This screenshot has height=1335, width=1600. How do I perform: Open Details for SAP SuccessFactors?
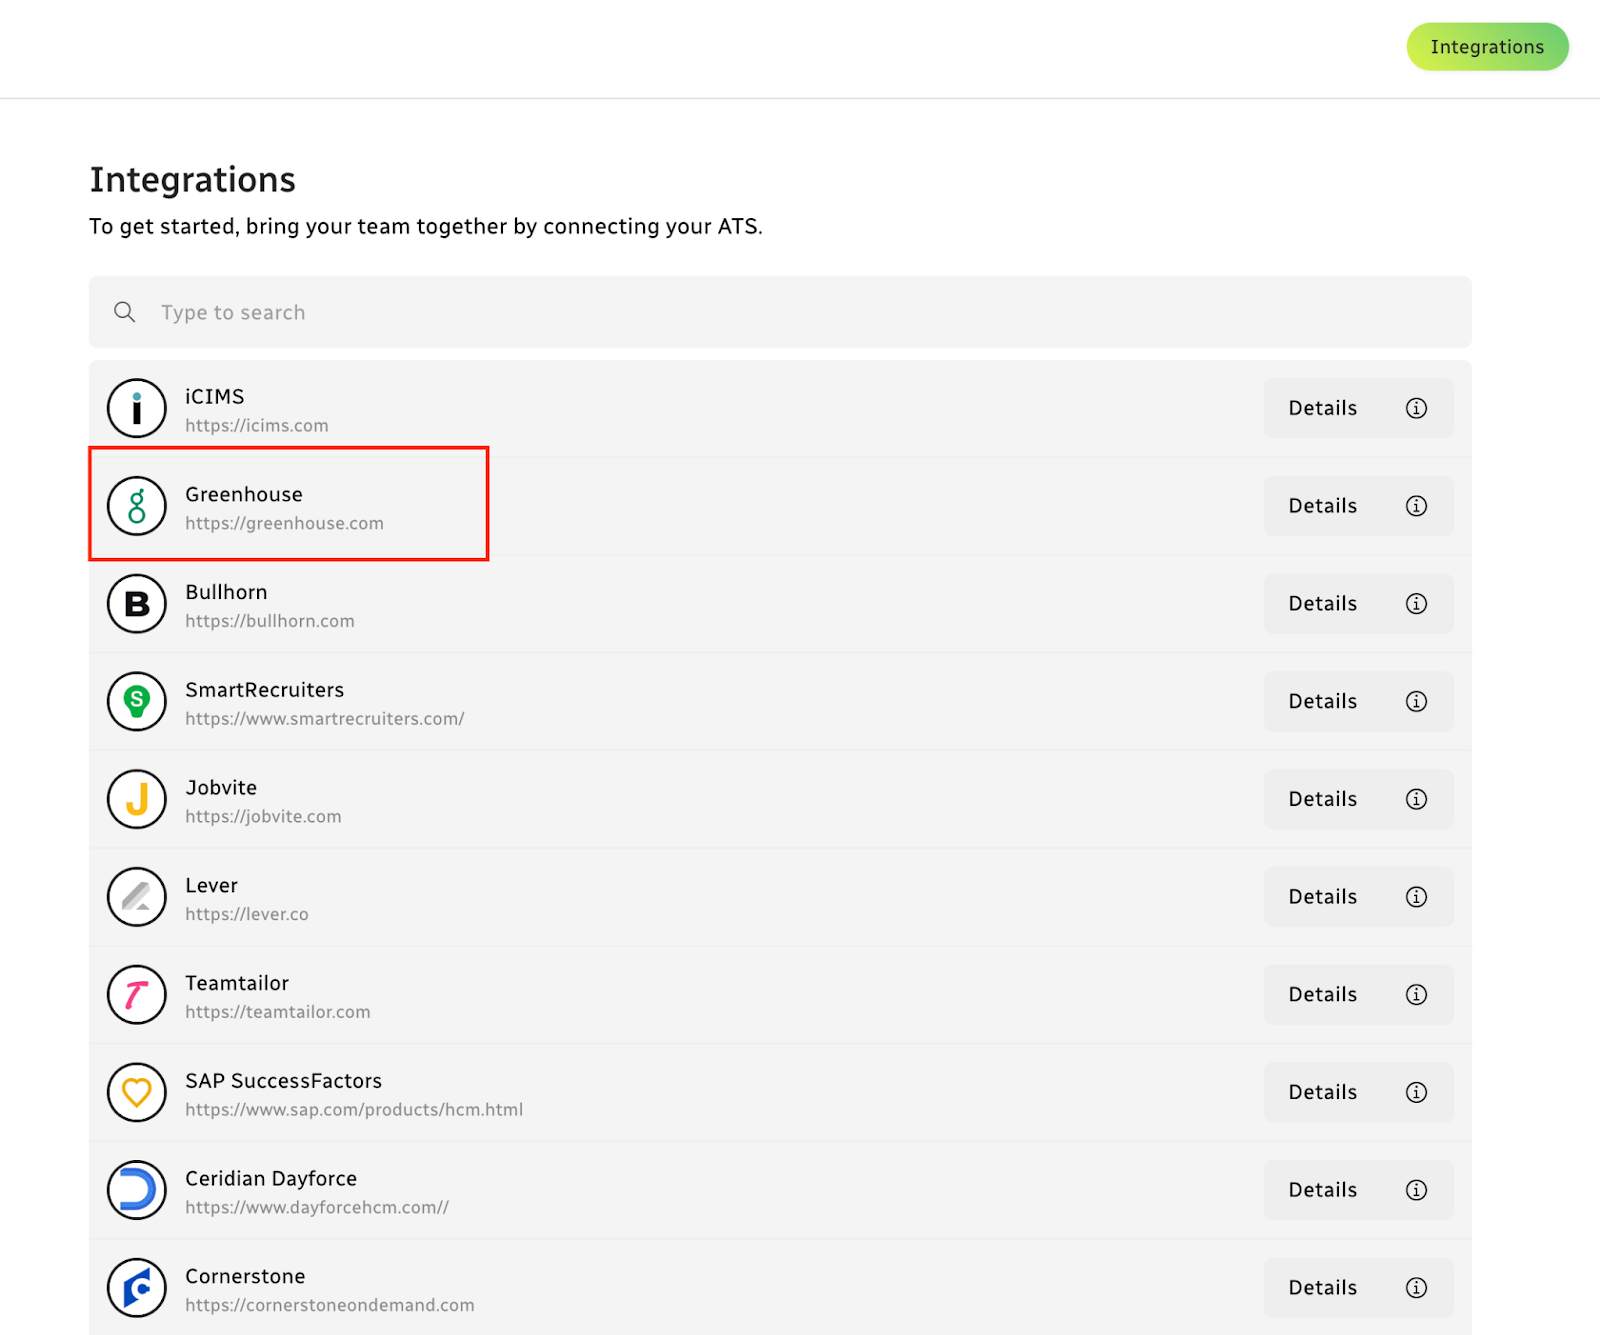click(1358, 1092)
